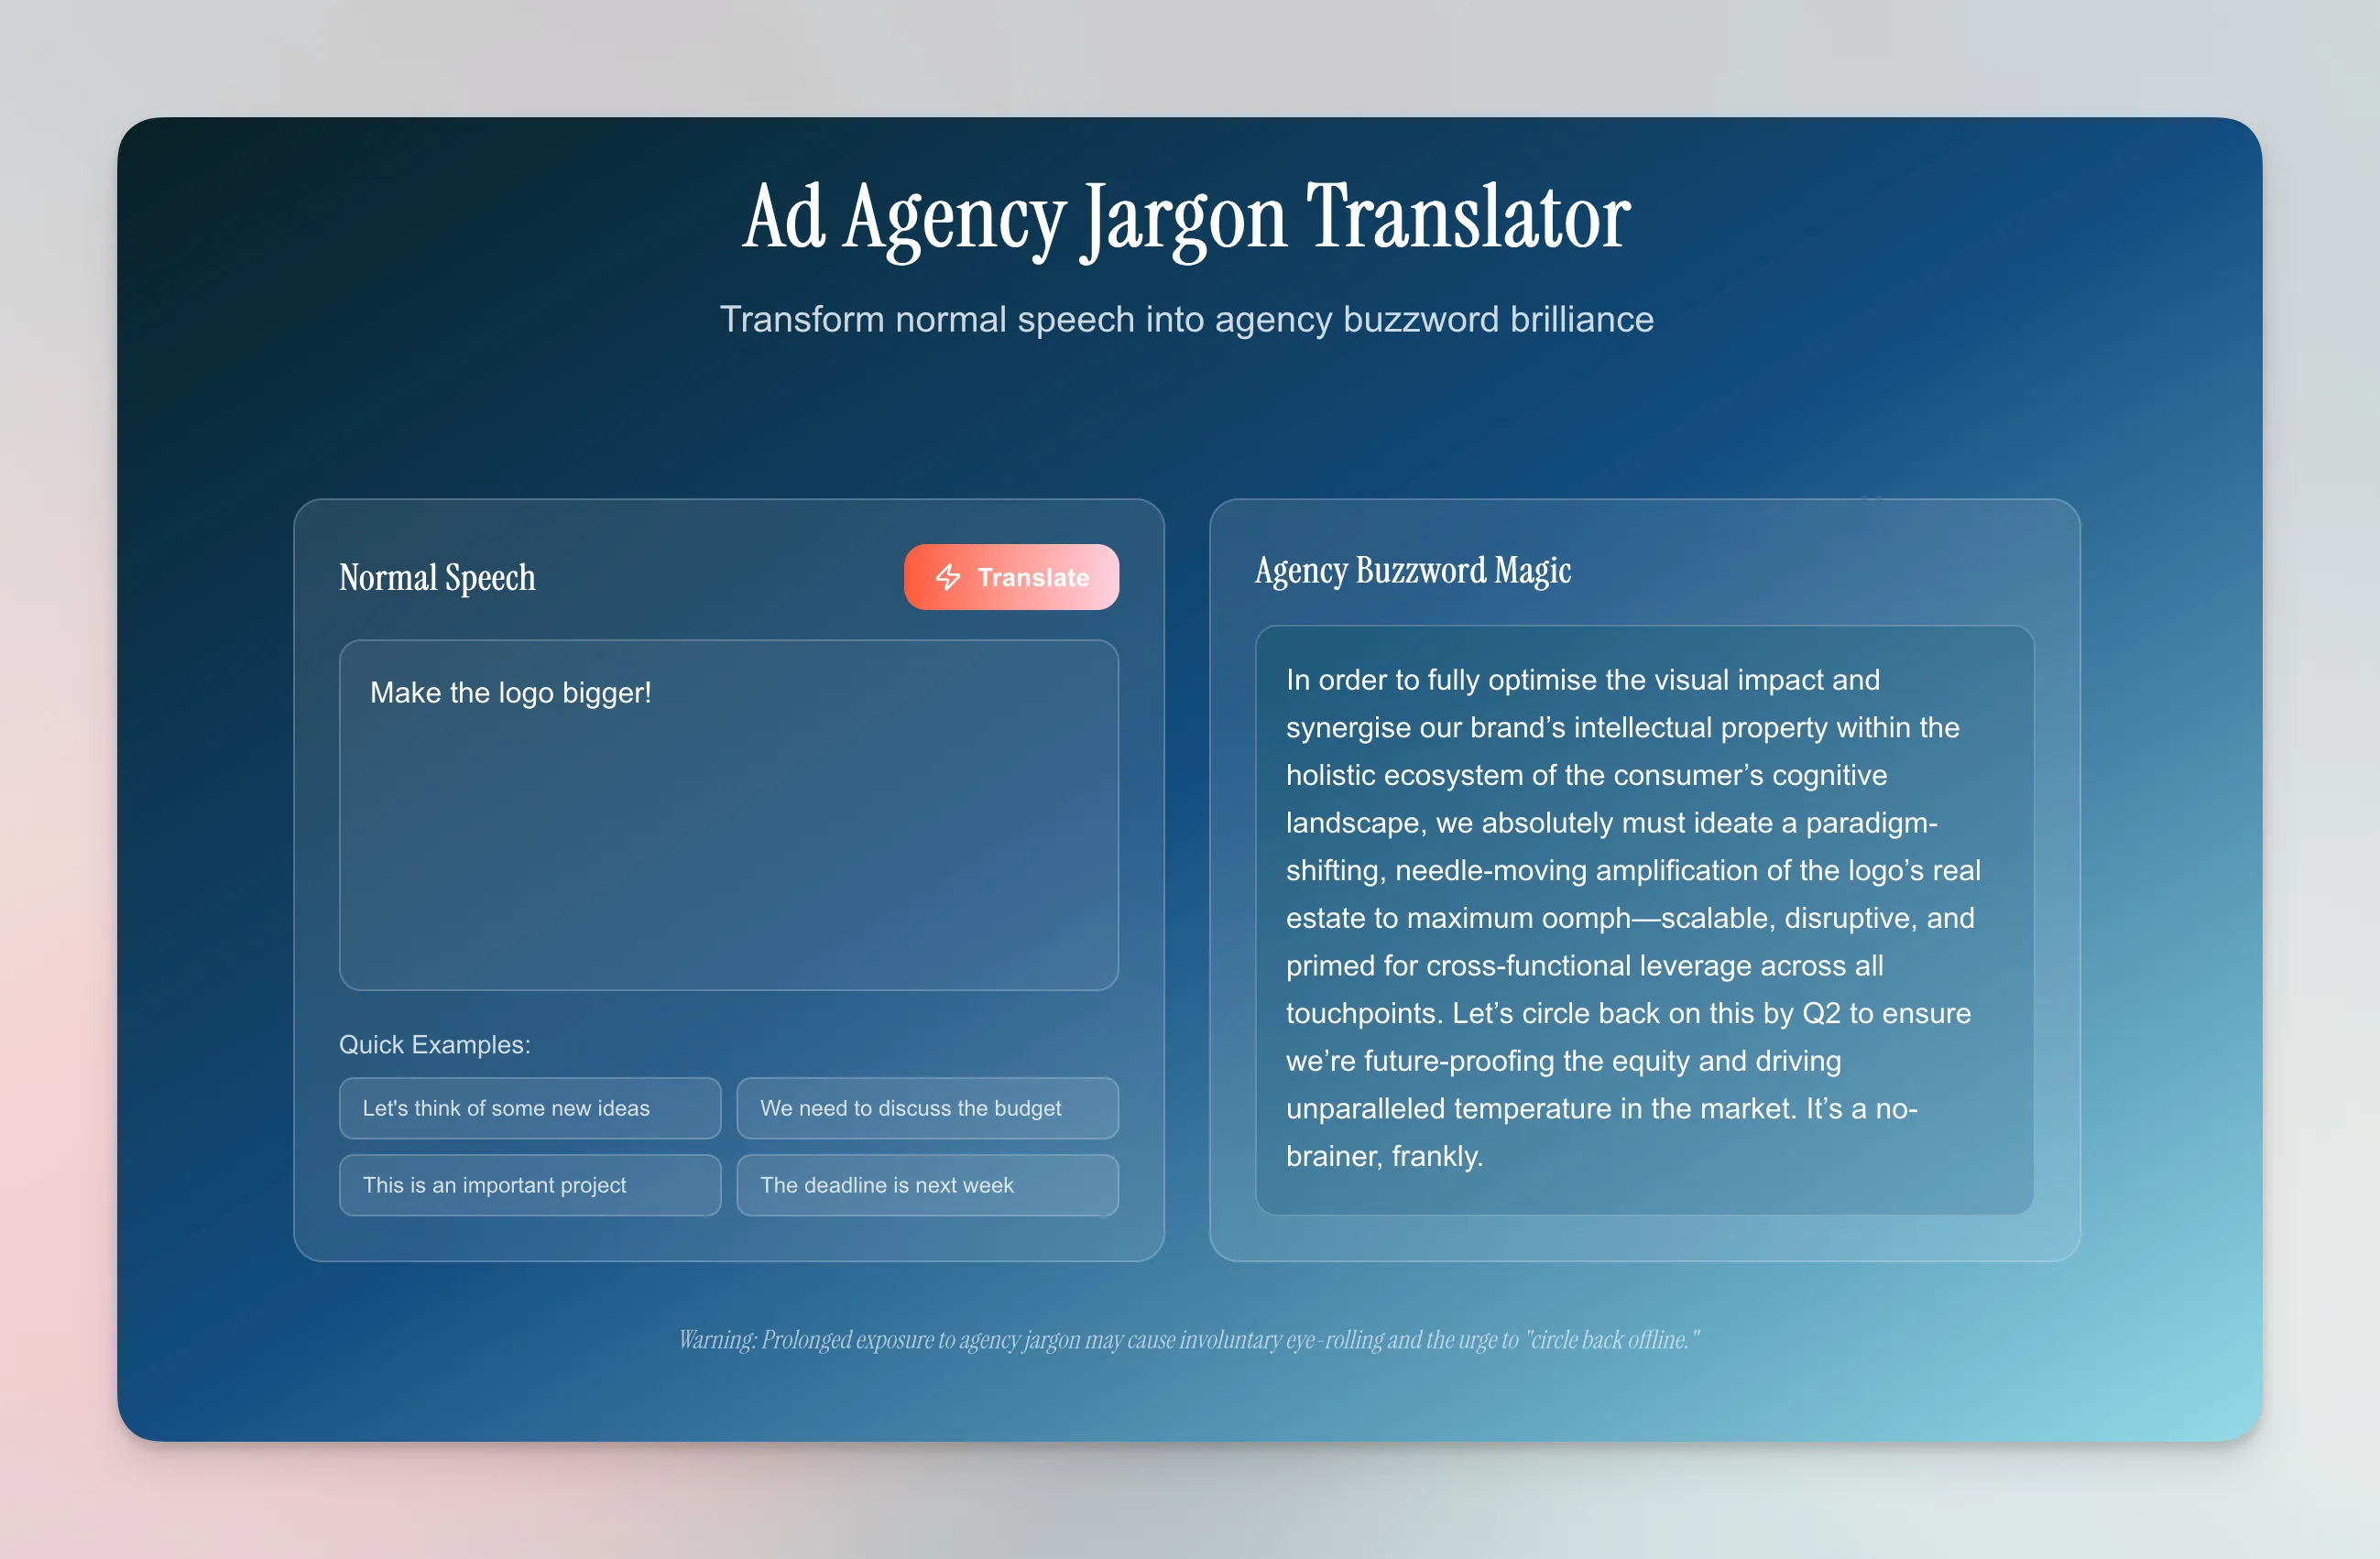Click the Agency Buzzword Magic output text box
This screenshot has height=1559, width=2380.
tap(1644, 920)
